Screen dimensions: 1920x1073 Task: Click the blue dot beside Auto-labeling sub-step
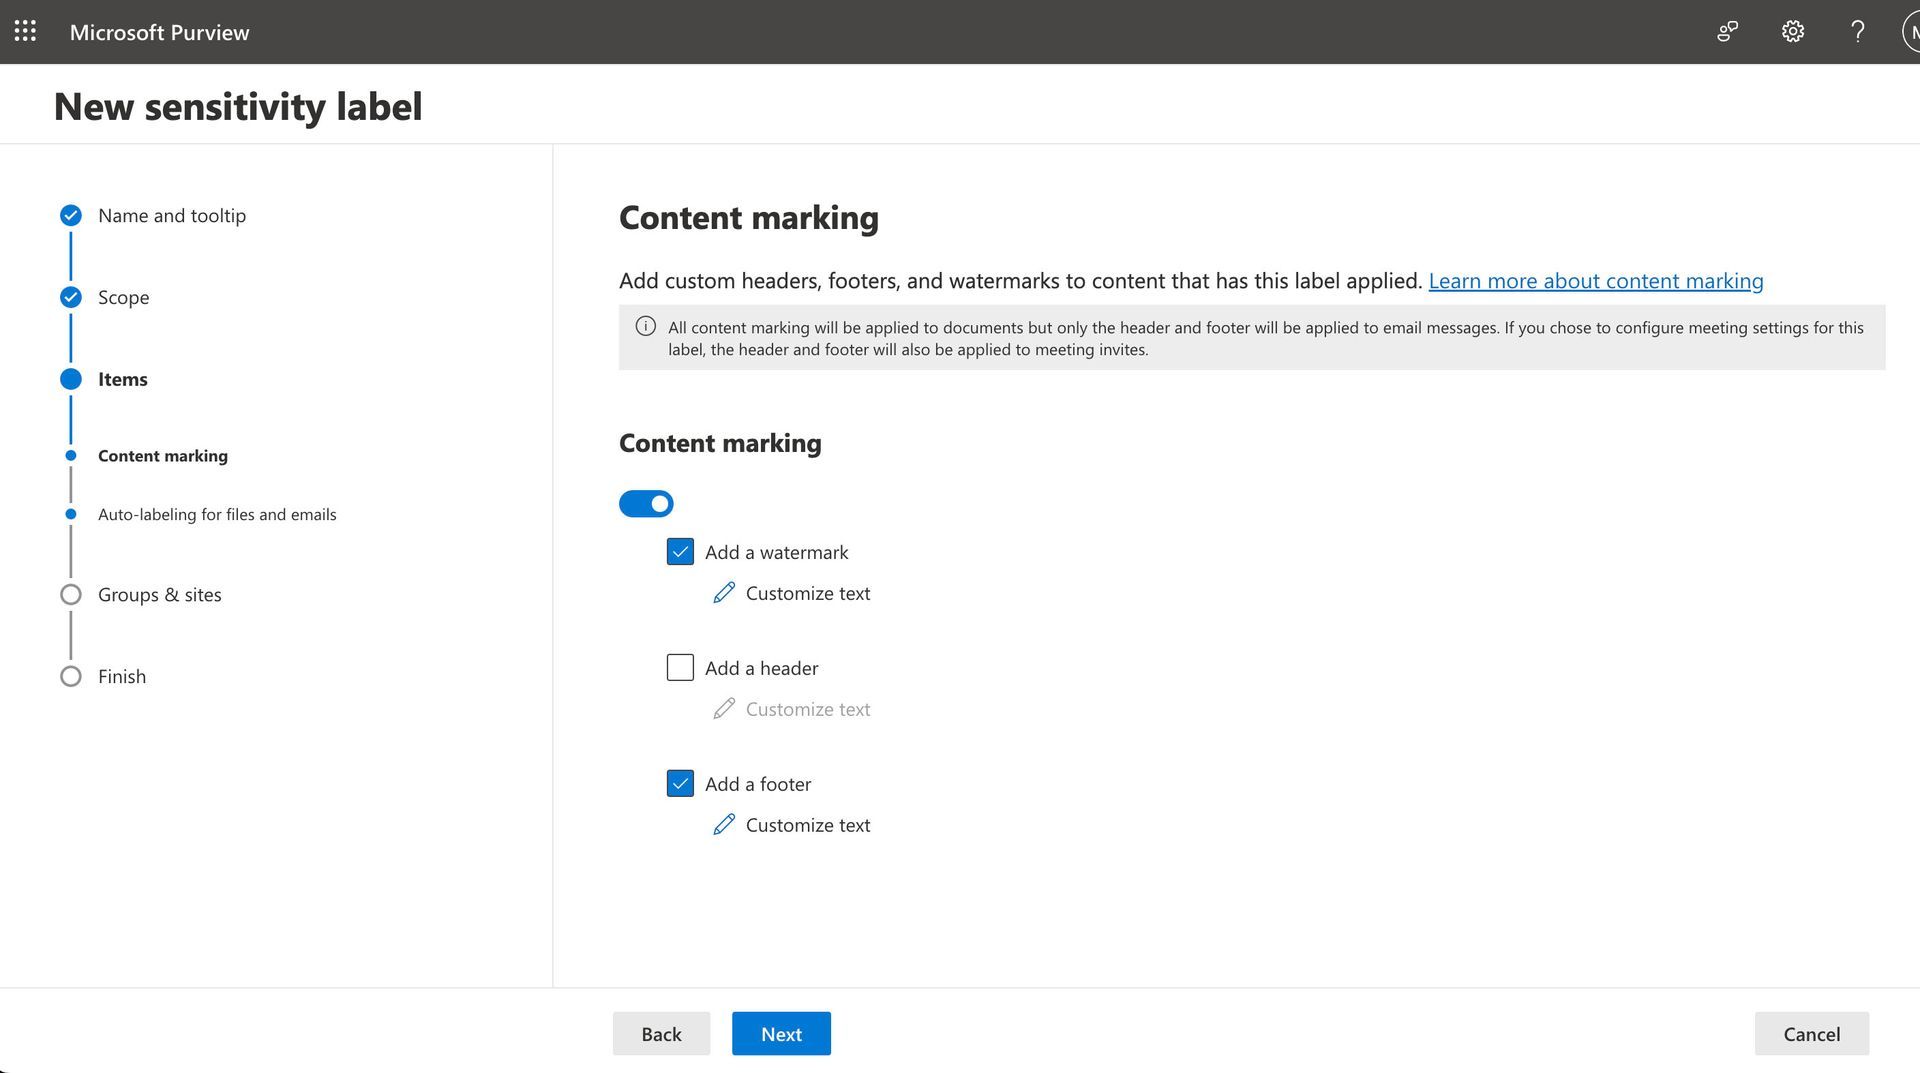70,514
